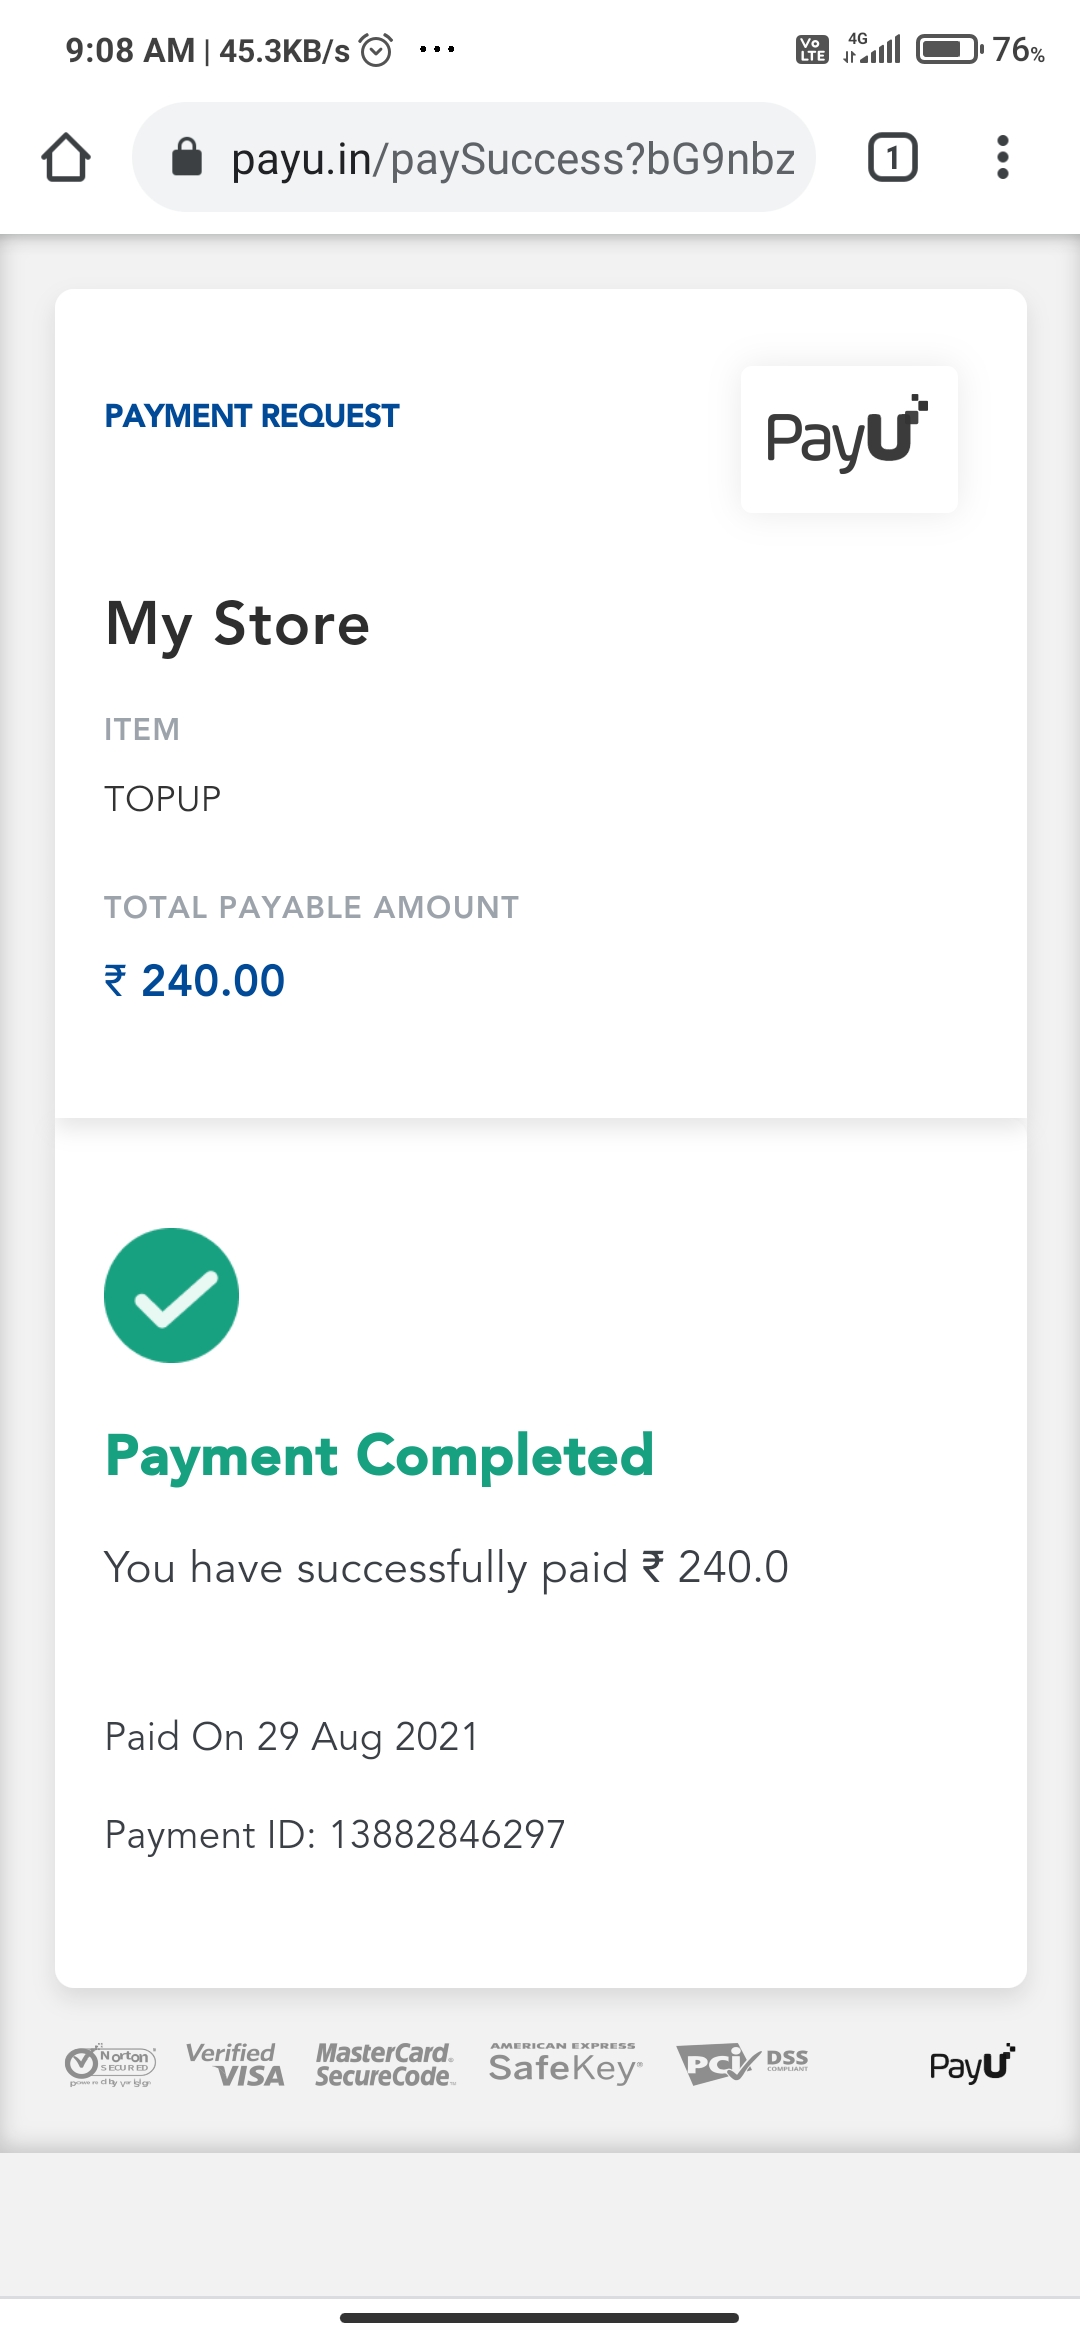
Task: Tap the browser home icon
Action: 66,158
